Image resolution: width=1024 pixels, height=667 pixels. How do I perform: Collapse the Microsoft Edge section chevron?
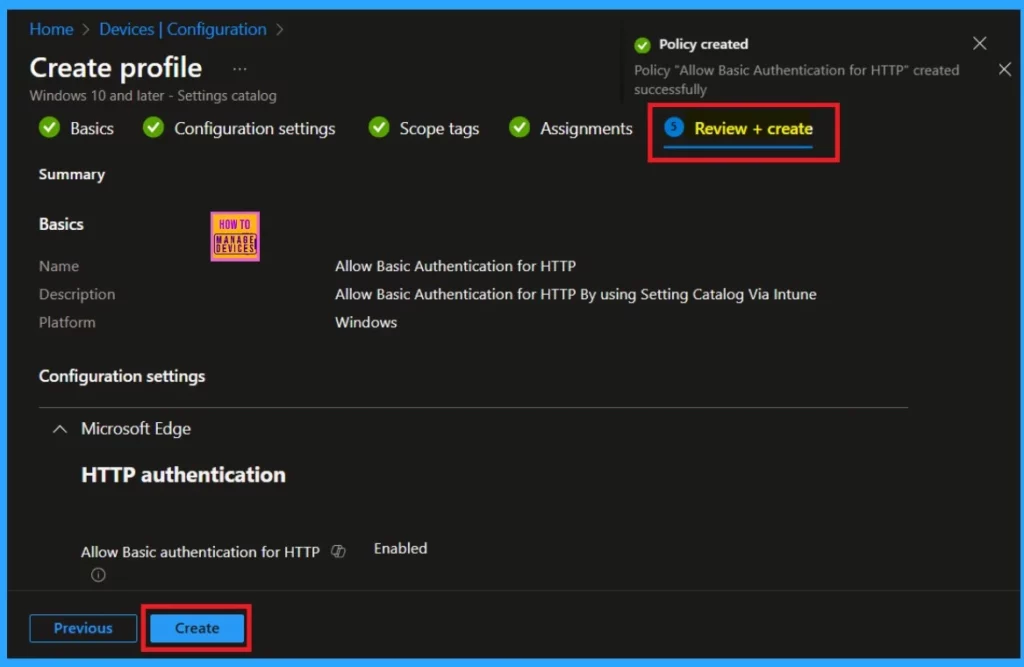click(x=59, y=429)
